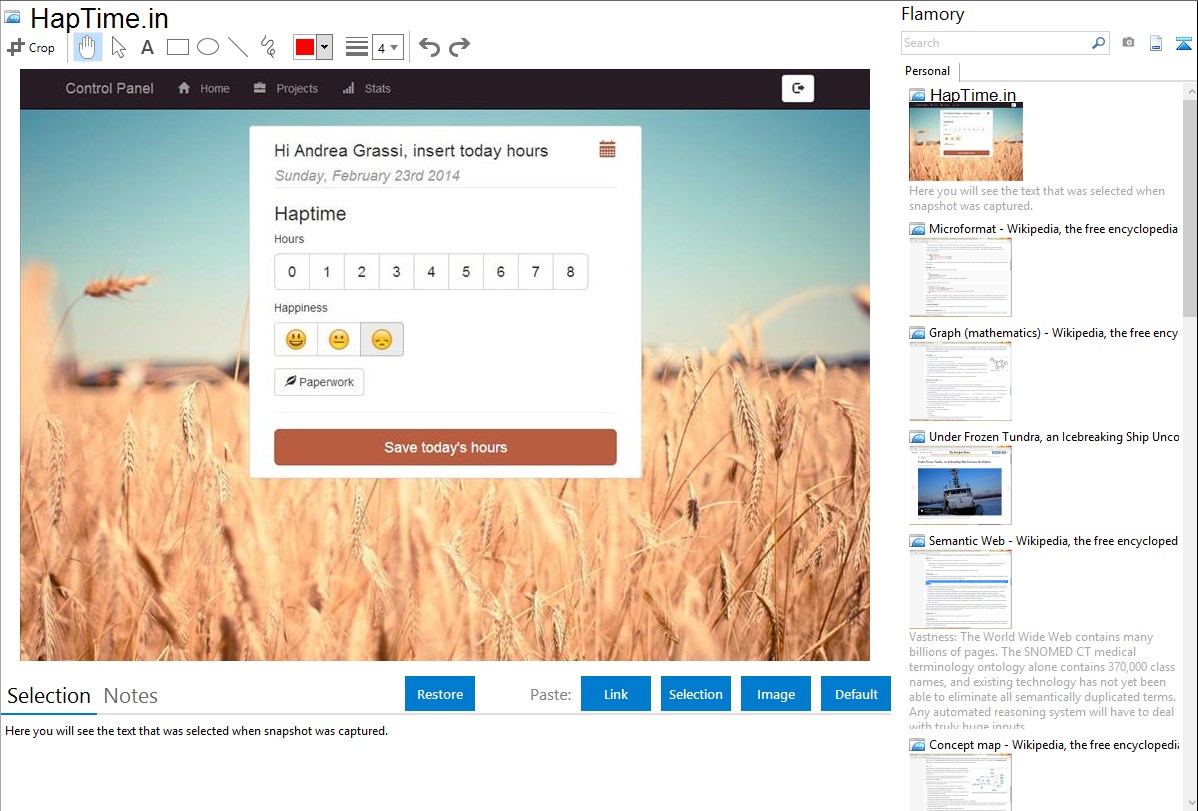Image resolution: width=1198 pixels, height=811 pixels.
Task: Click Save today's hours button
Action: coord(445,447)
